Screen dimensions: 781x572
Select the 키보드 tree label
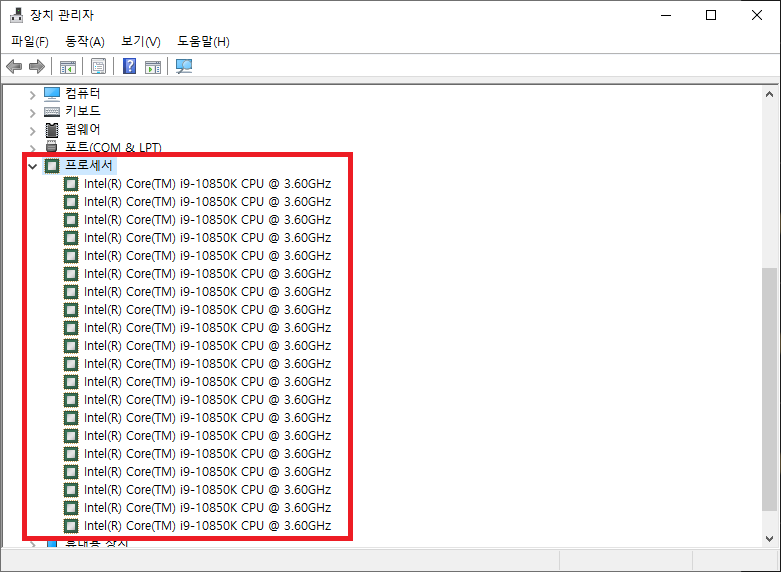coord(83,111)
